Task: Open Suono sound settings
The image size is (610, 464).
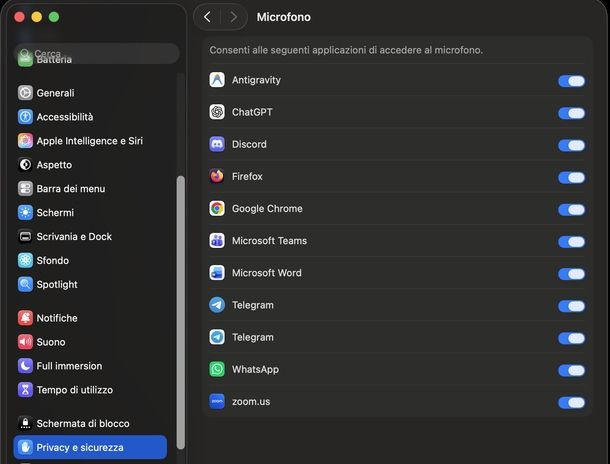Action: click(x=91, y=342)
